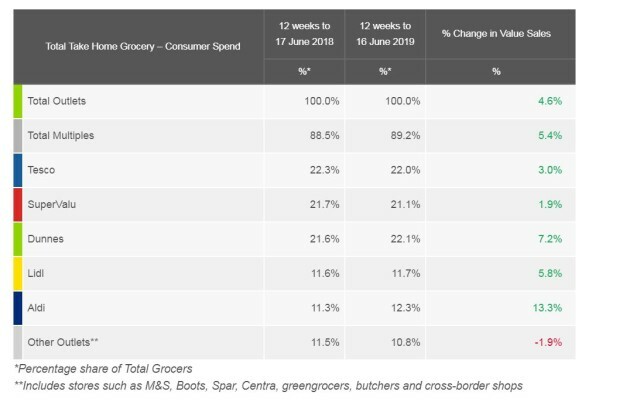Click the yellow color bar beside Lidl
This screenshot has height=409, width=630.
tap(19, 273)
